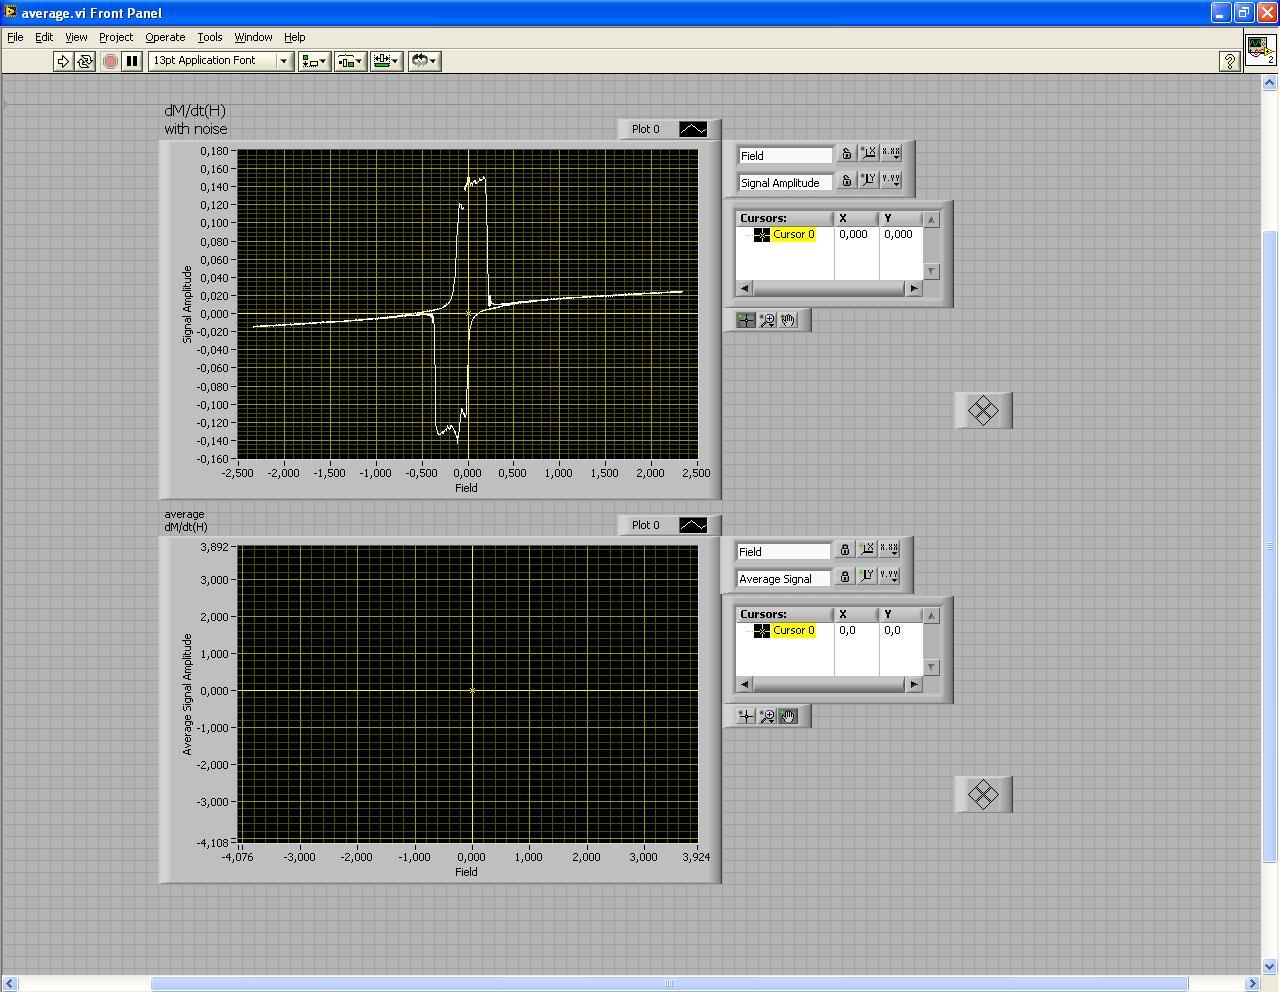Screen dimensions: 1280x992
Task: Select Cursor 0 in the top cursor legend
Action: pos(793,234)
